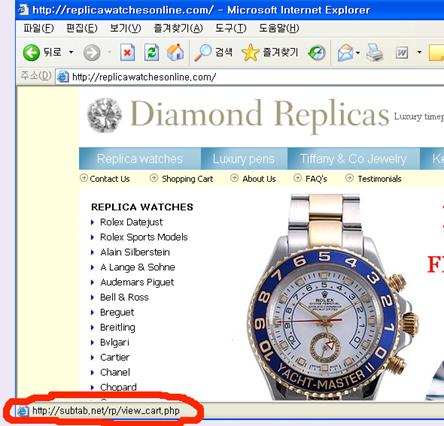Open Rolex Sports Models category
The width and height of the screenshot is (444, 426).
[144, 237]
